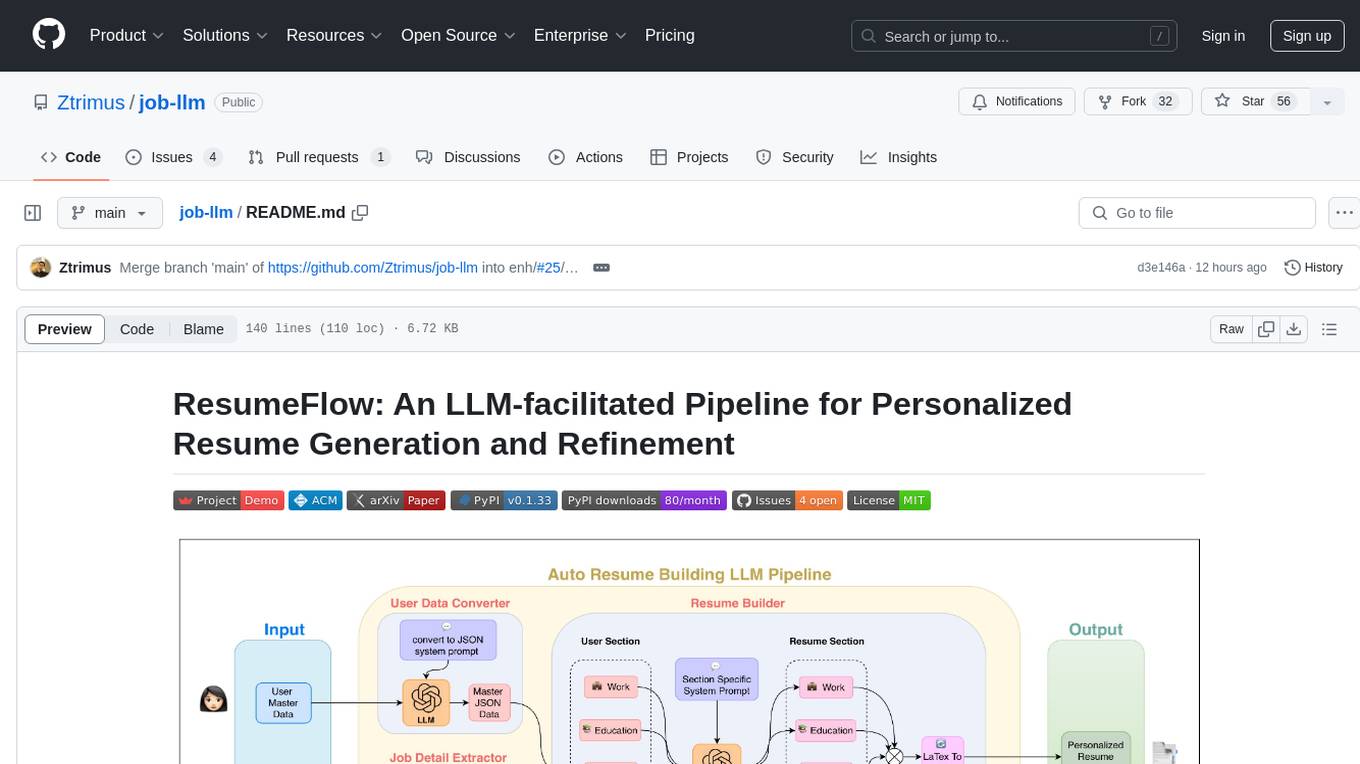Screen dimensions: 1360x764
Task: Copy the README.md file path
Action: [360, 213]
